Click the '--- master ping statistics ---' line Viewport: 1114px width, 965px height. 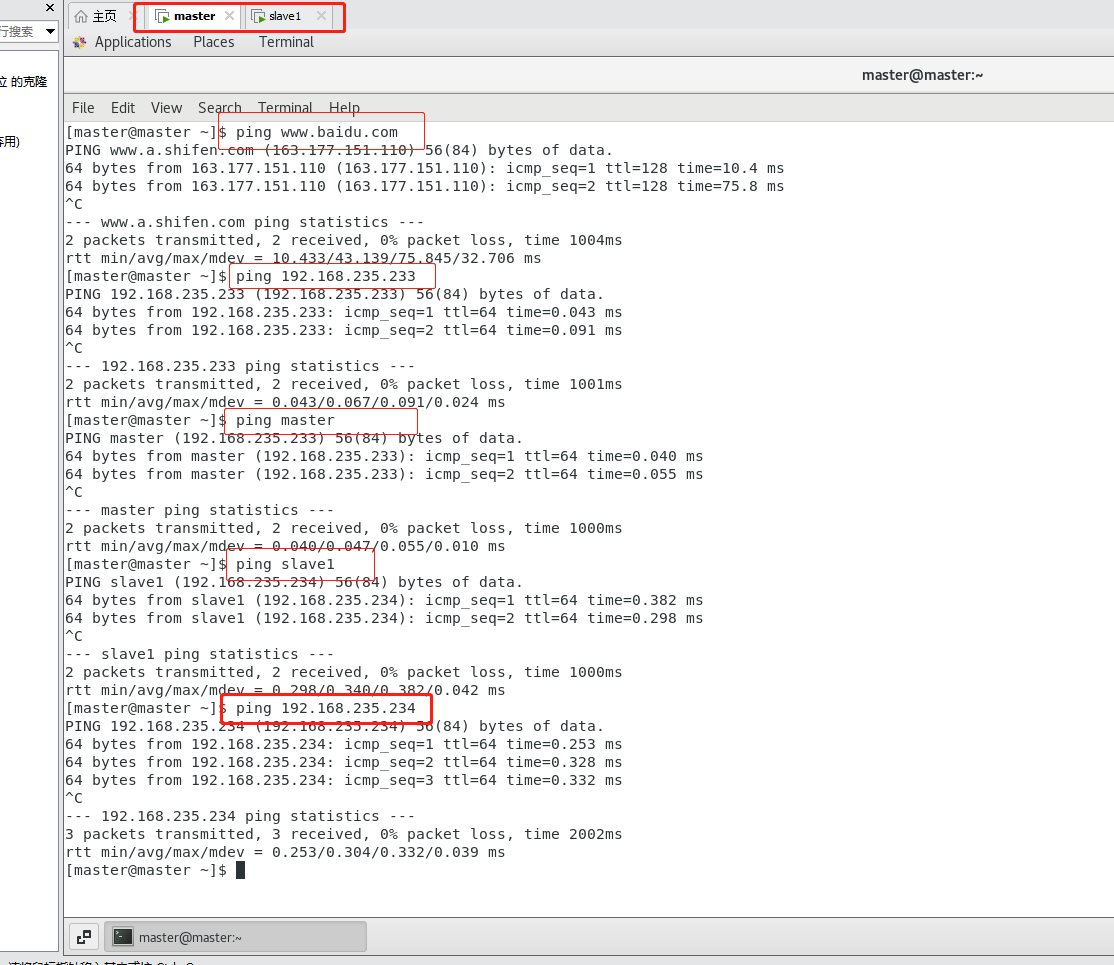tap(200, 510)
